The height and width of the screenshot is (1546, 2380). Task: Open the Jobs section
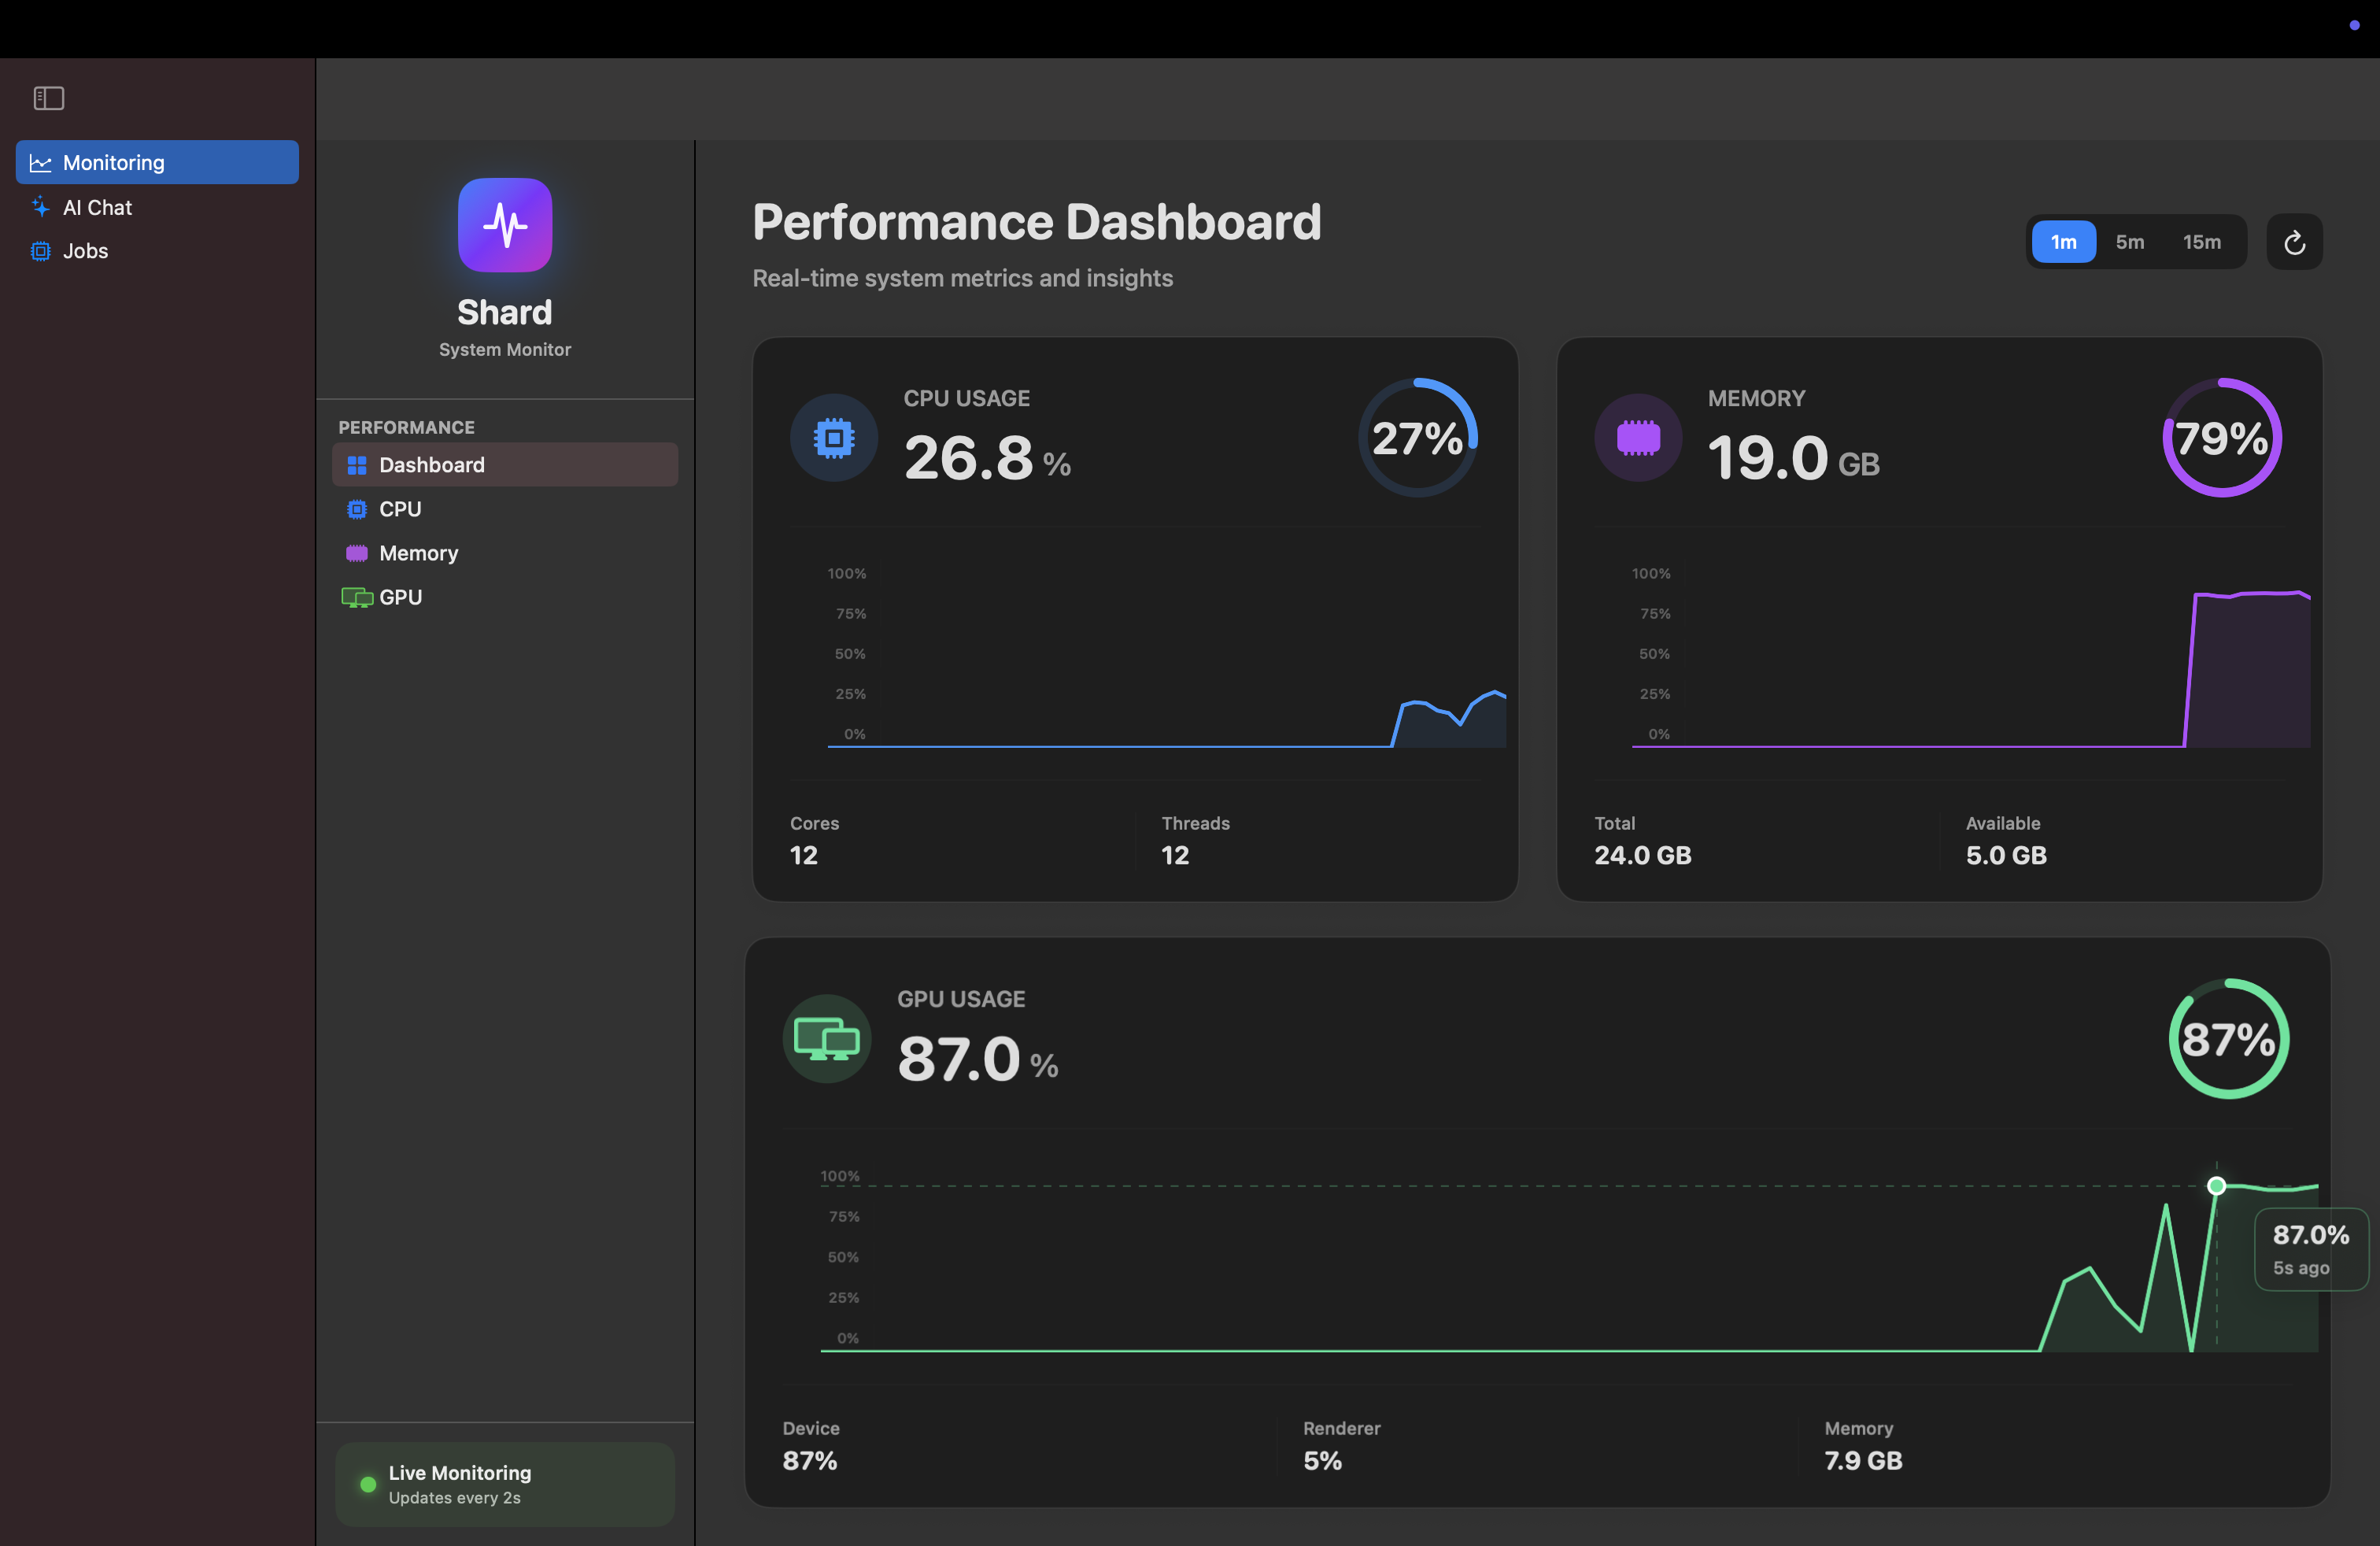(x=85, y=251)
